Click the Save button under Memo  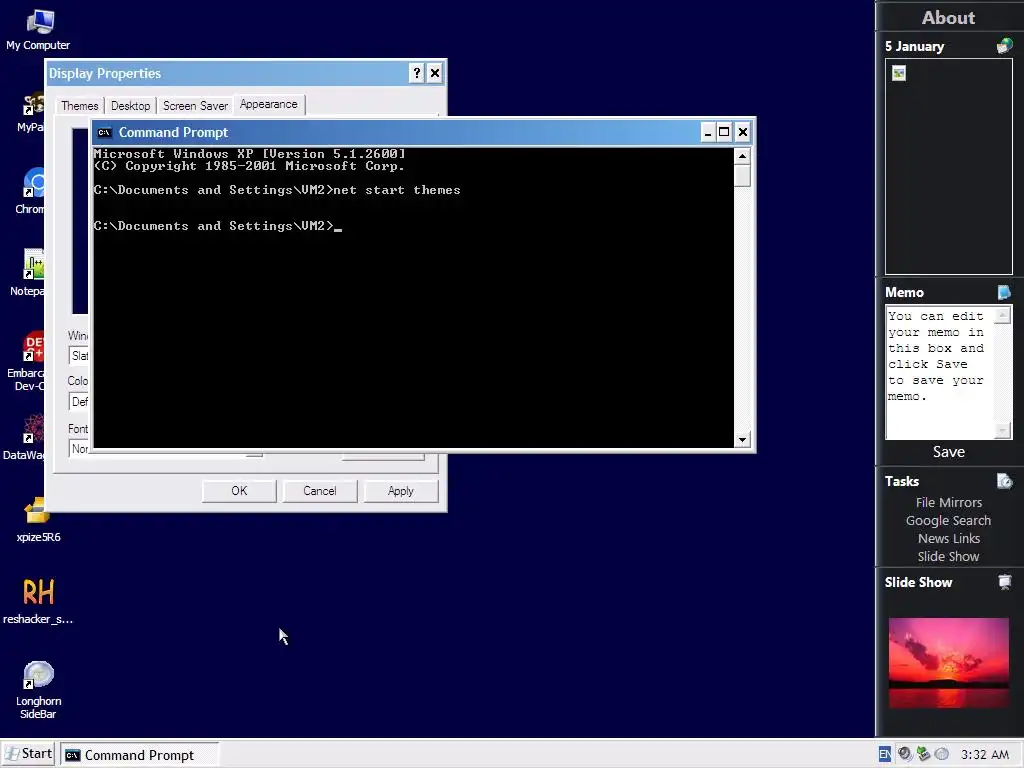(x=948, y=452)
